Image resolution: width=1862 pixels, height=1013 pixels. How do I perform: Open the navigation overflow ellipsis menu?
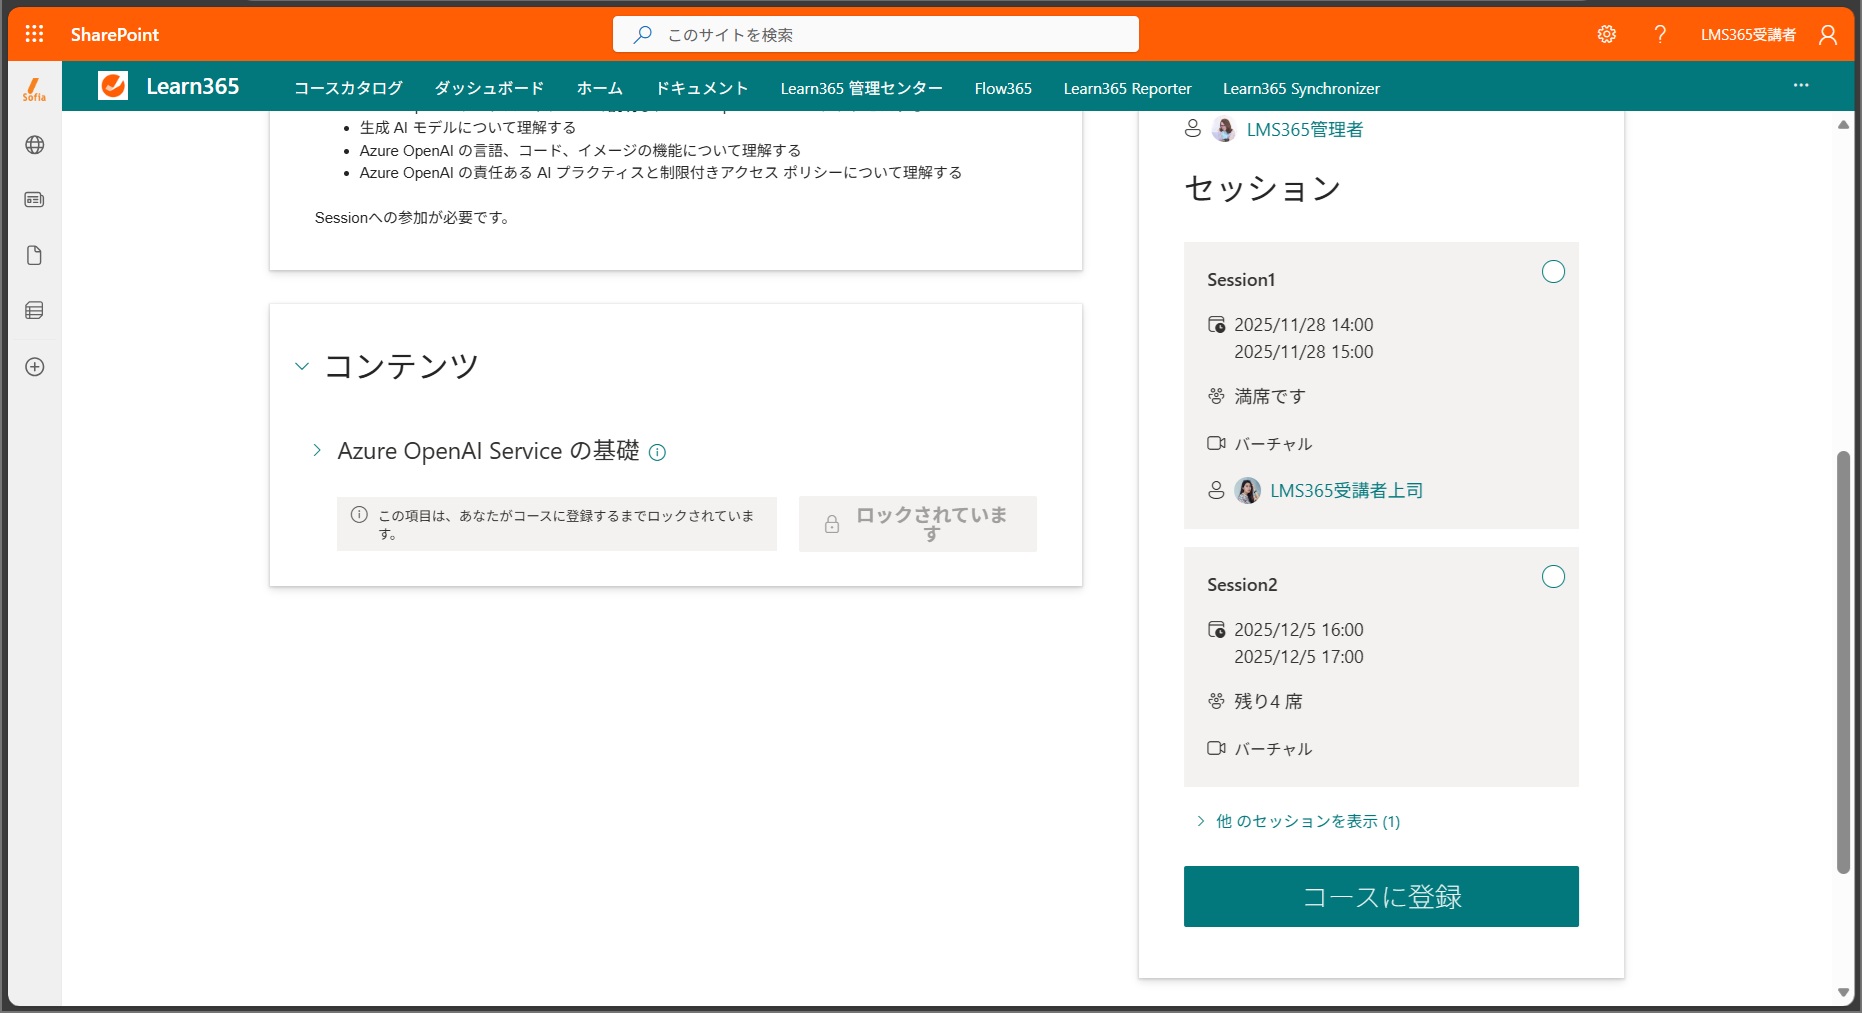(1801, 86)
